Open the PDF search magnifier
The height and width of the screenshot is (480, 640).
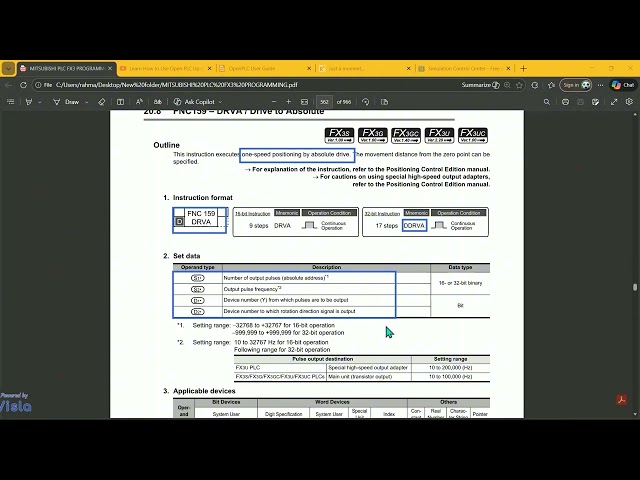tap(549, 102)
